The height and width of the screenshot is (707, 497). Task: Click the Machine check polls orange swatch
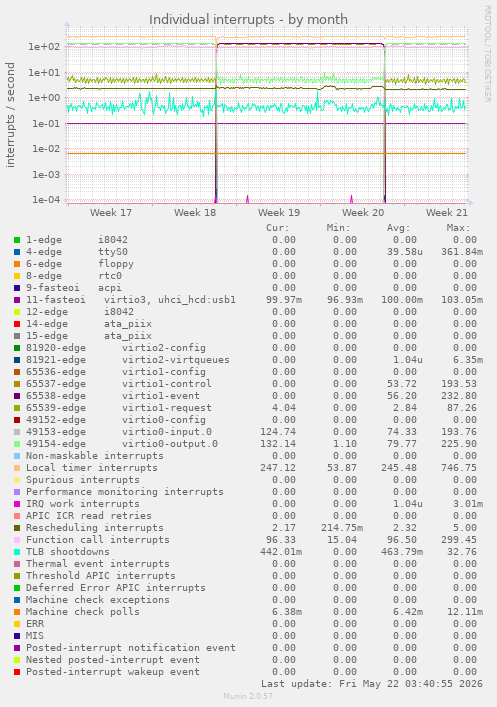click(x=17, y=611)
